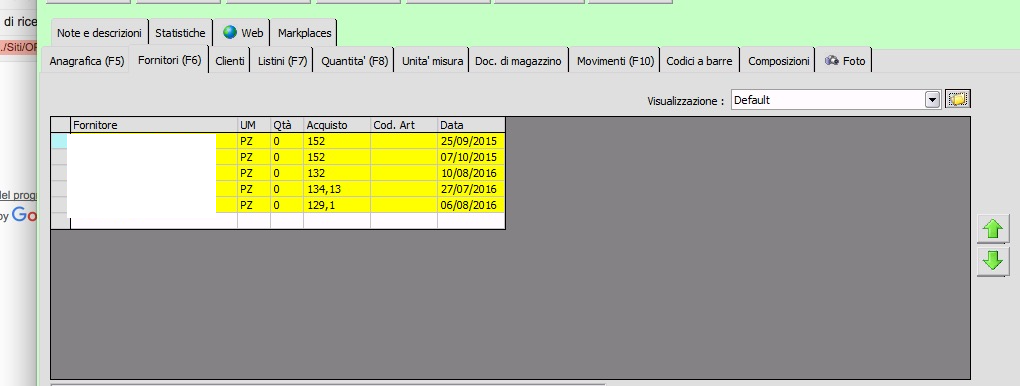
Task: Select the date cell 27/07/2016
Action: 471,189
